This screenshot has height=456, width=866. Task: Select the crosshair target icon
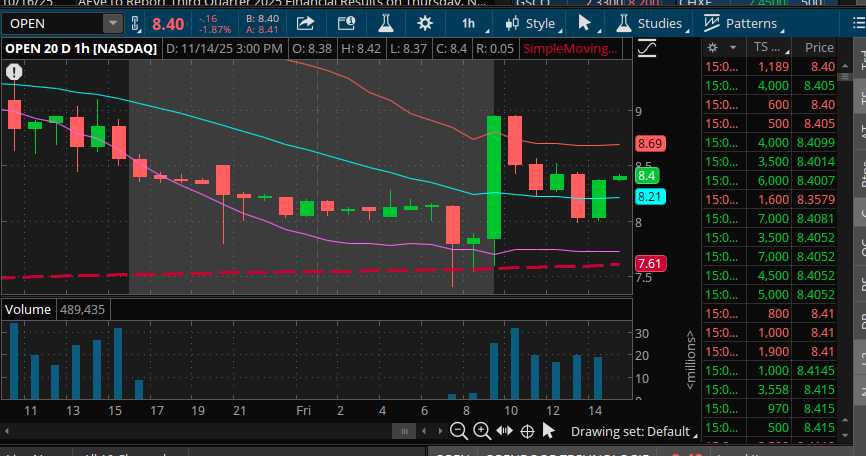click(527, 431)
